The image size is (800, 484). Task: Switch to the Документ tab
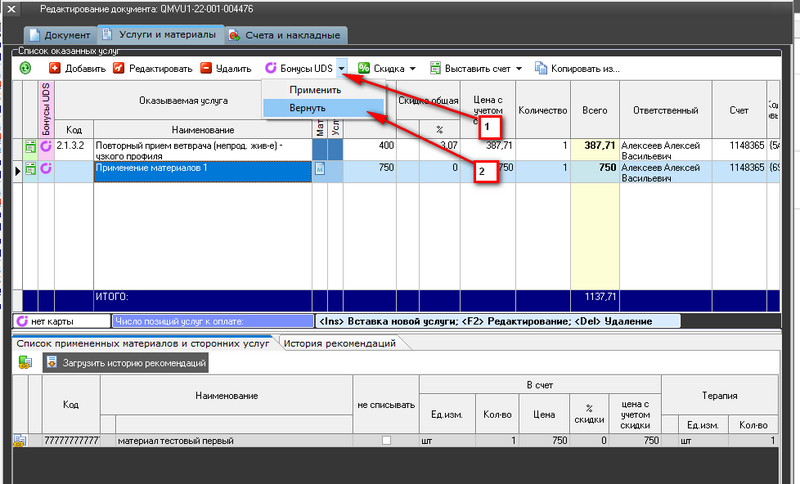tap(59, 35)
